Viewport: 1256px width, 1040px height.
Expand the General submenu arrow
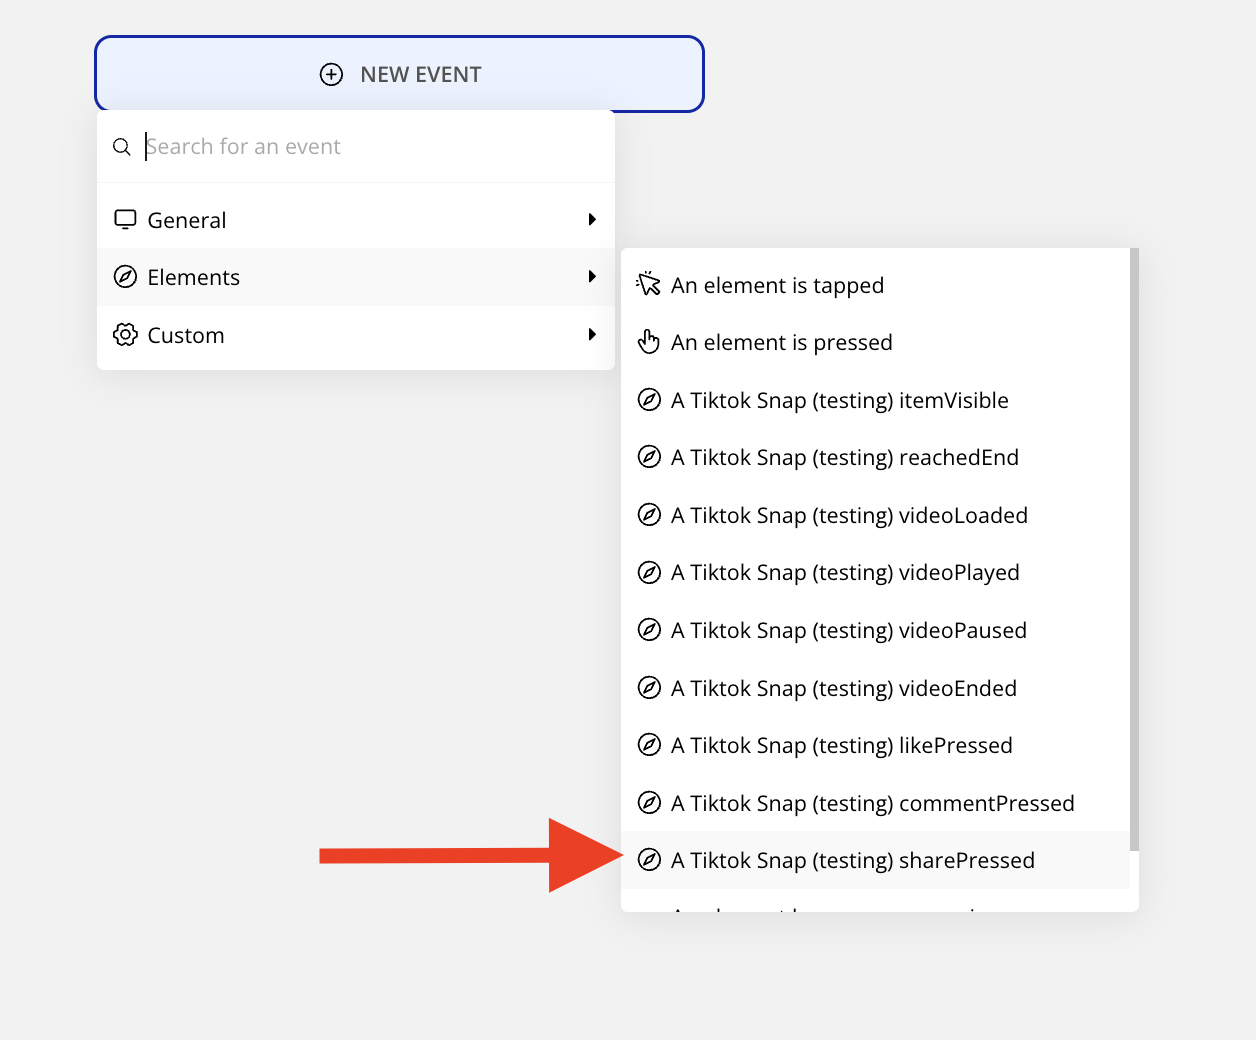coord(592,219)
